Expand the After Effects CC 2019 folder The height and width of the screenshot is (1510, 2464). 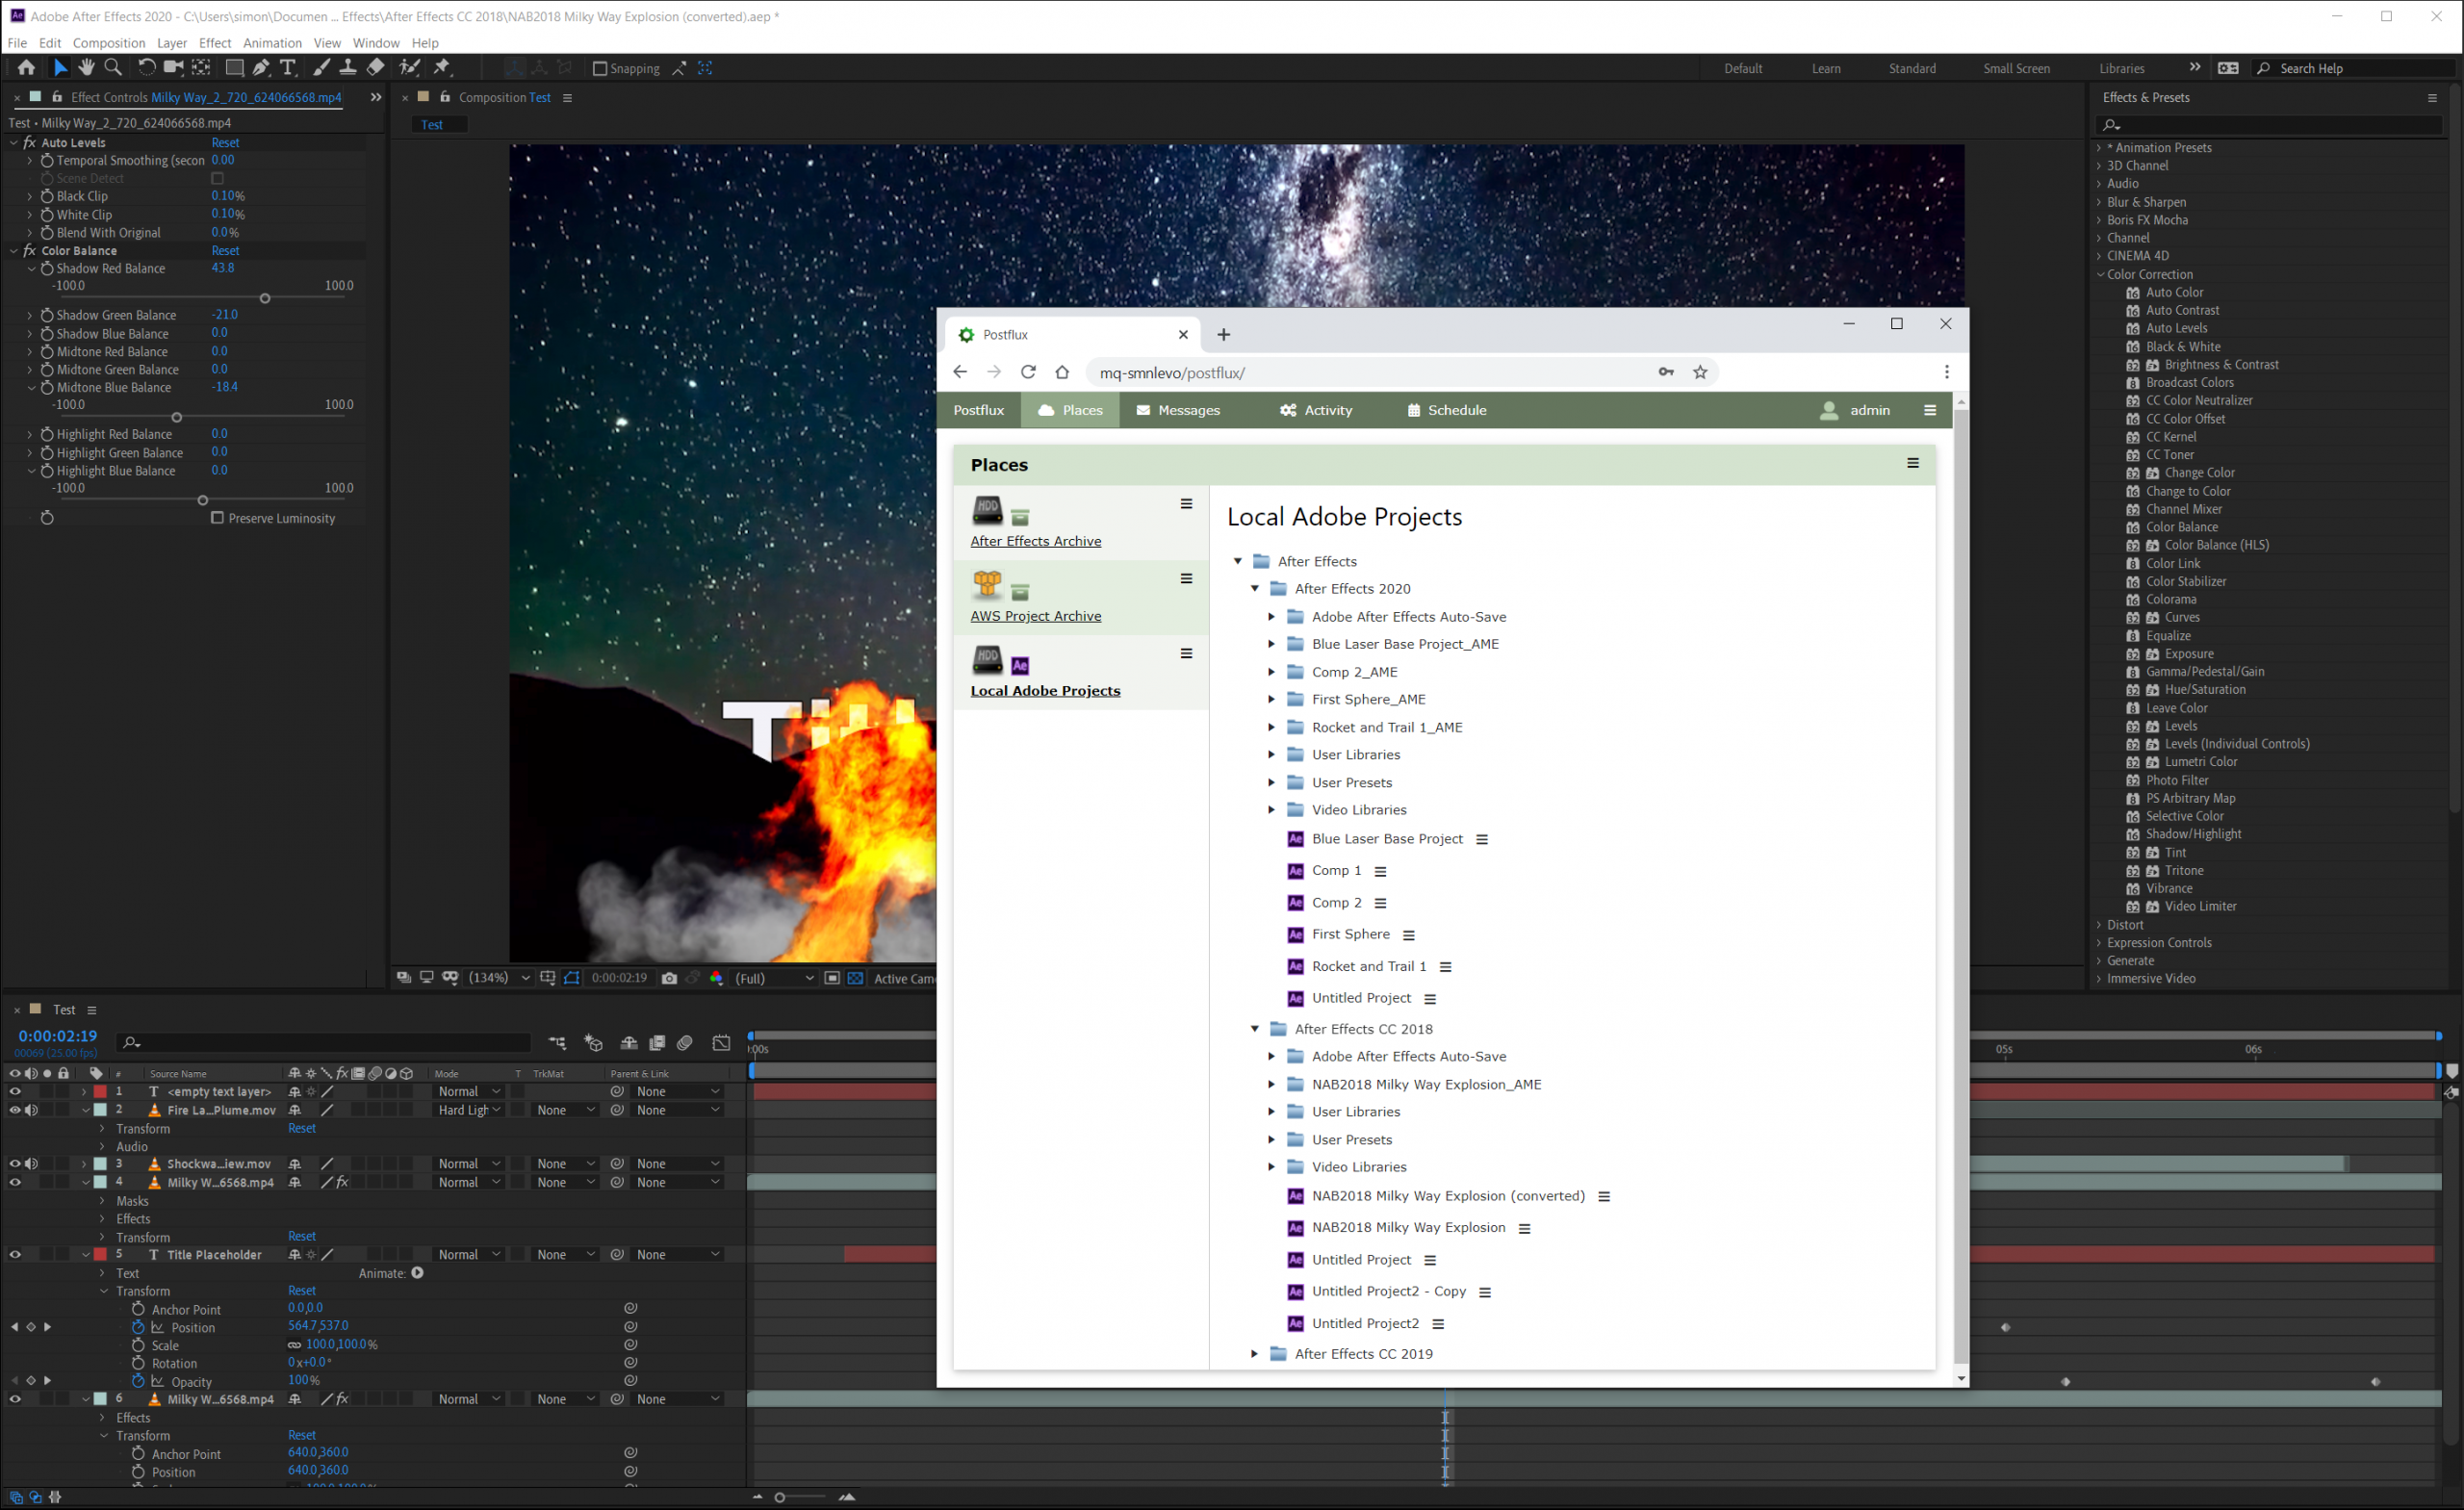coord(1254,1354)
